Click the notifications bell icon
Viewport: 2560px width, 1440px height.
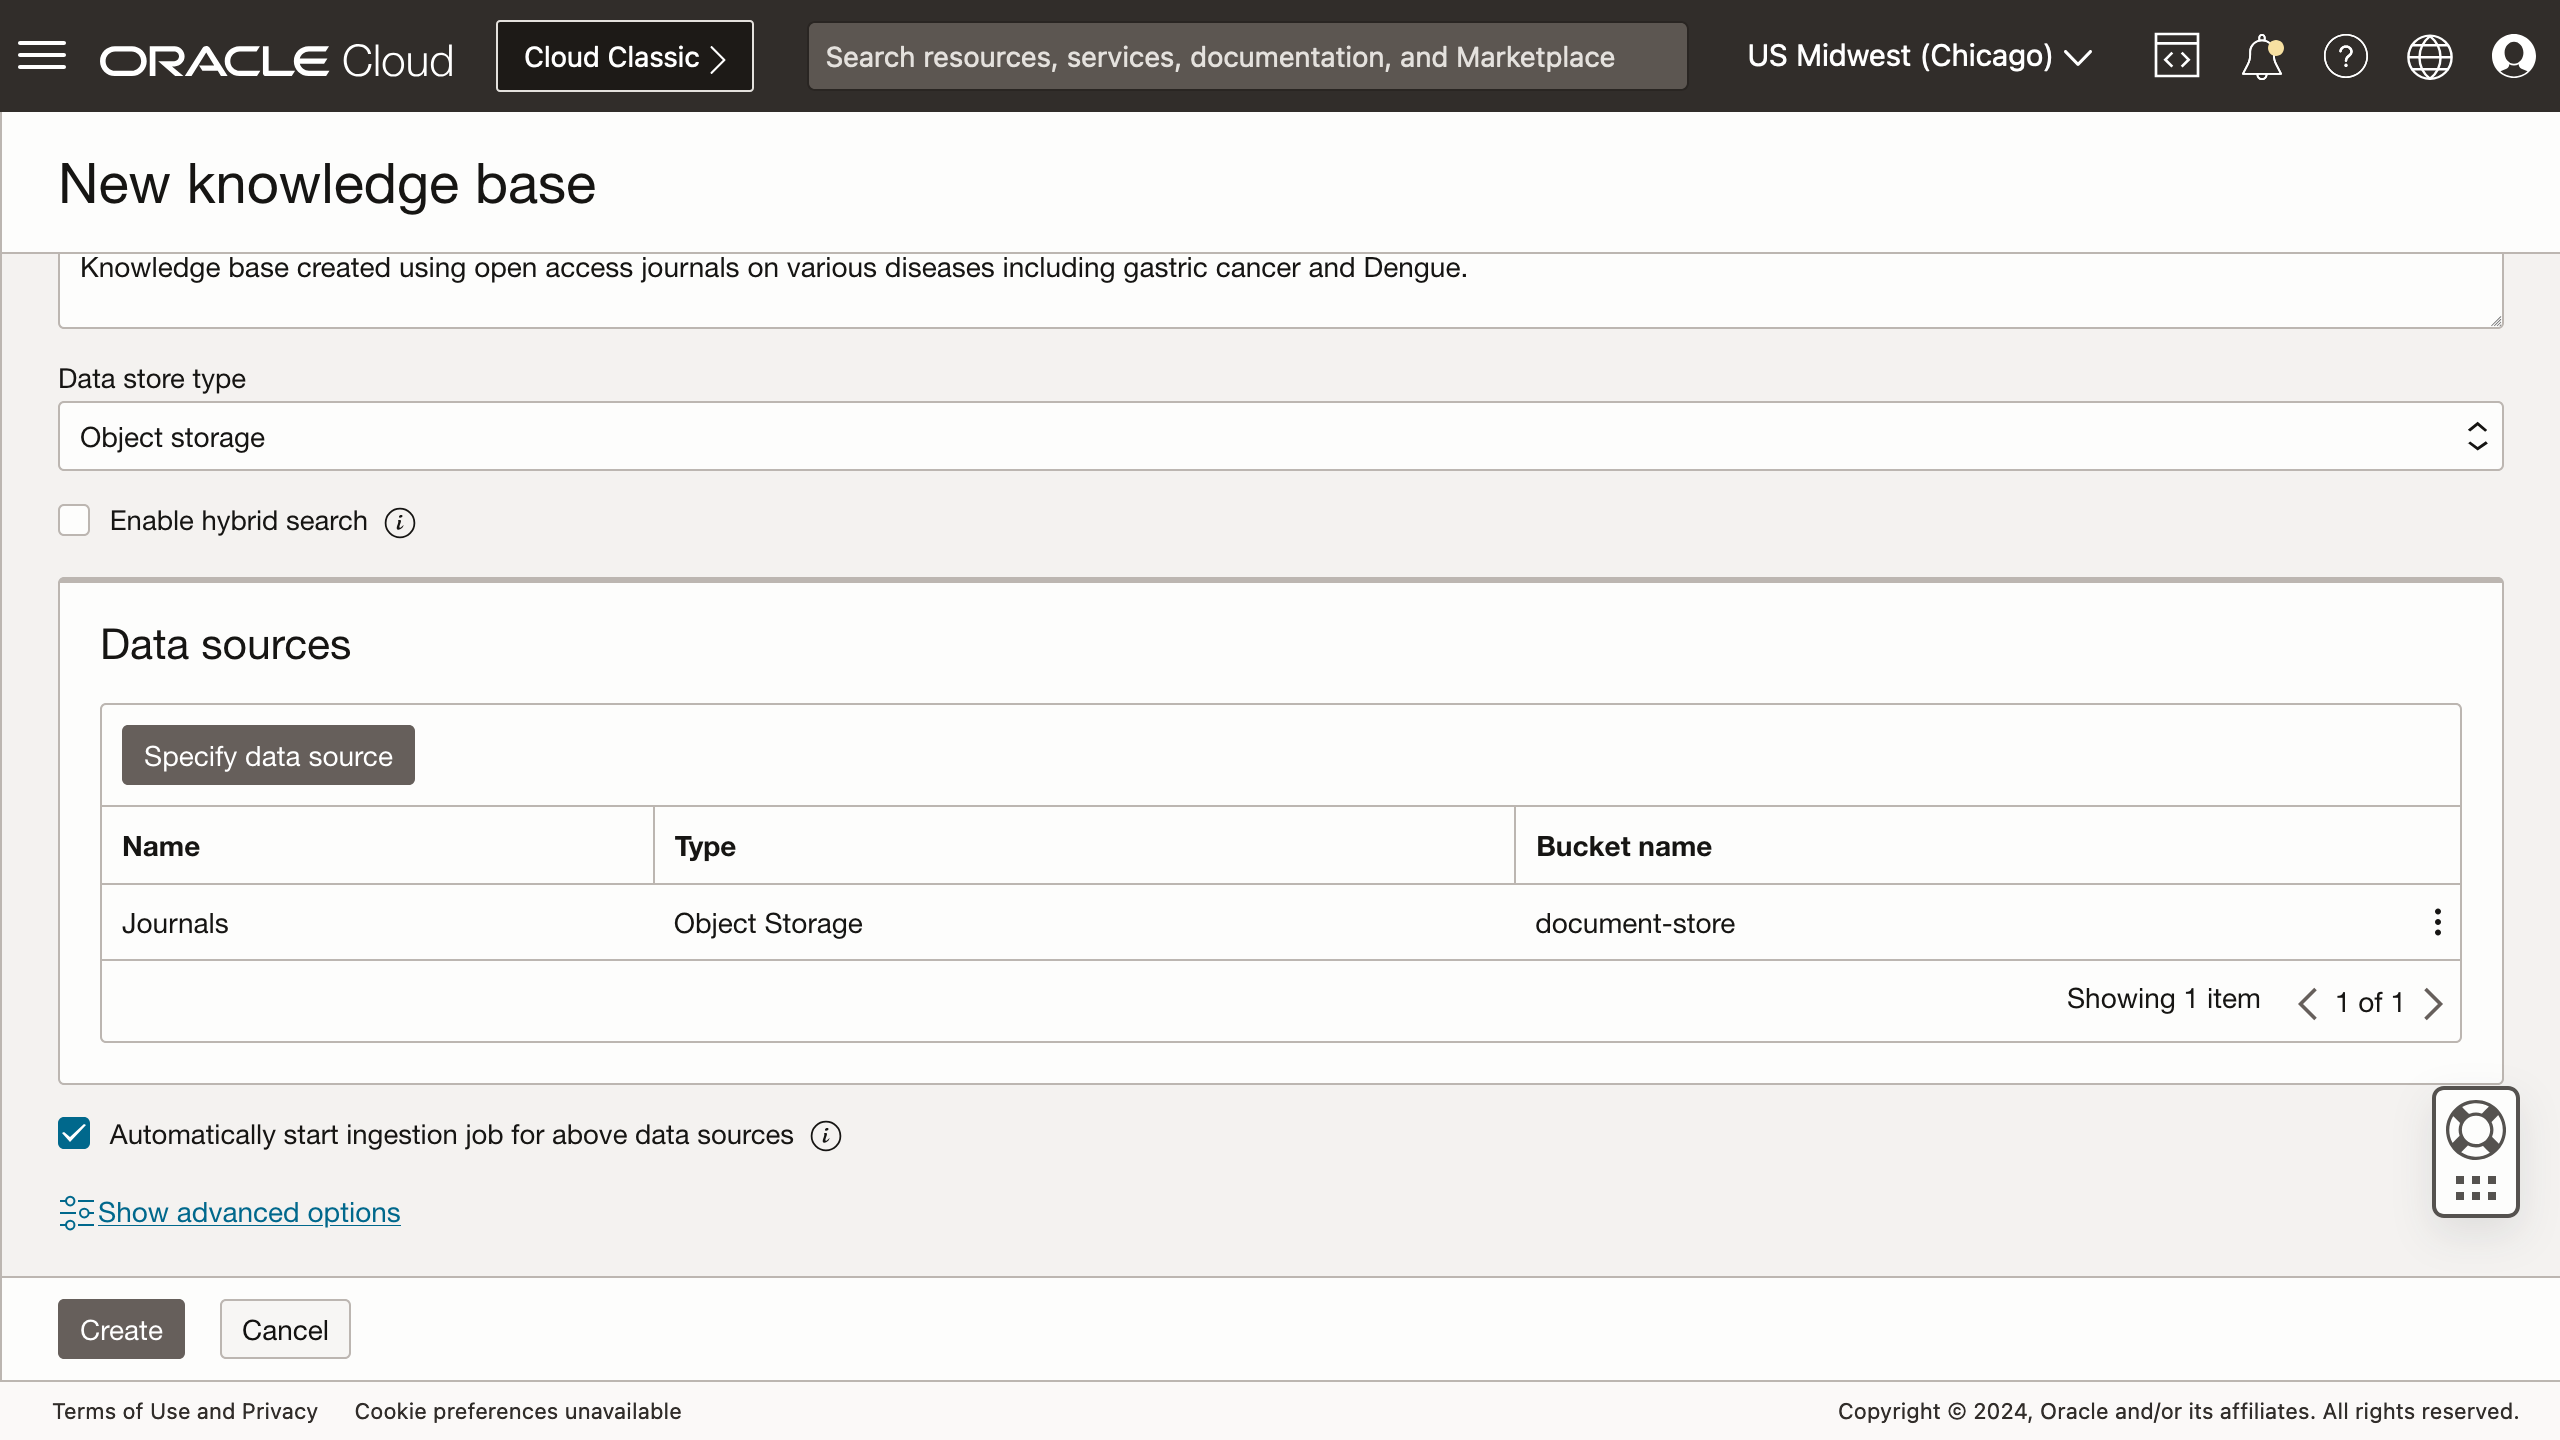pyautogui.click(x=2261, y=56)
